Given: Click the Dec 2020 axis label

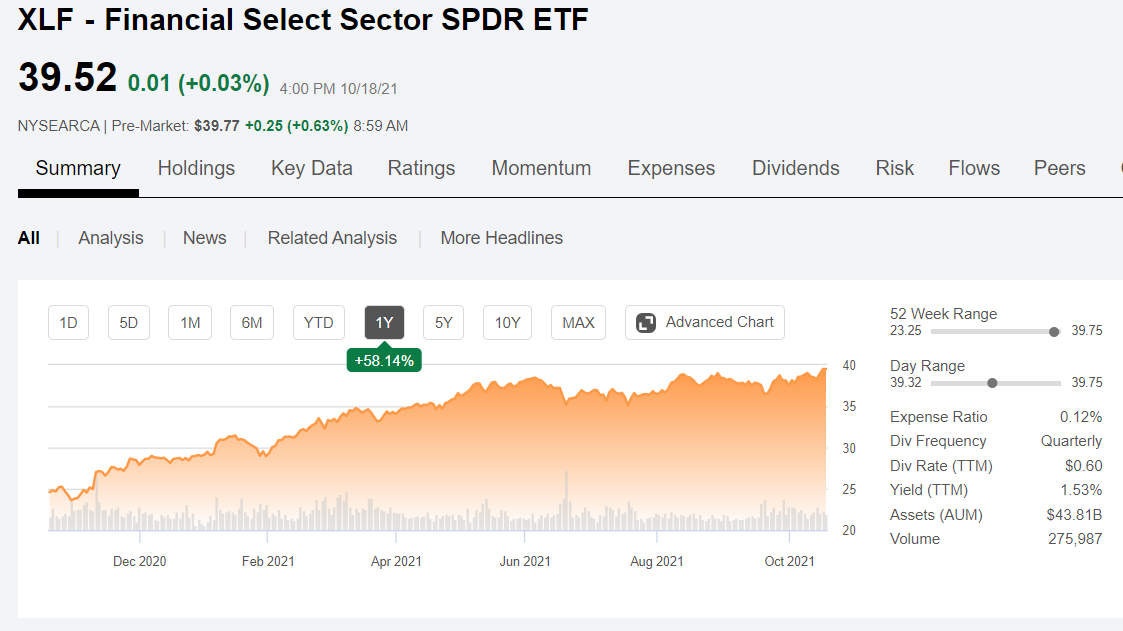Looking at the screenshot, I should coord(140,562).
